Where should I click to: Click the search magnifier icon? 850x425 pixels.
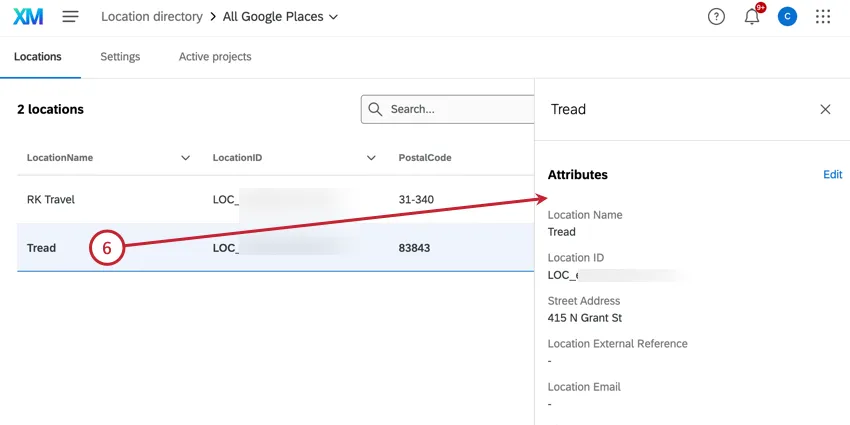(x=375, y=109)
